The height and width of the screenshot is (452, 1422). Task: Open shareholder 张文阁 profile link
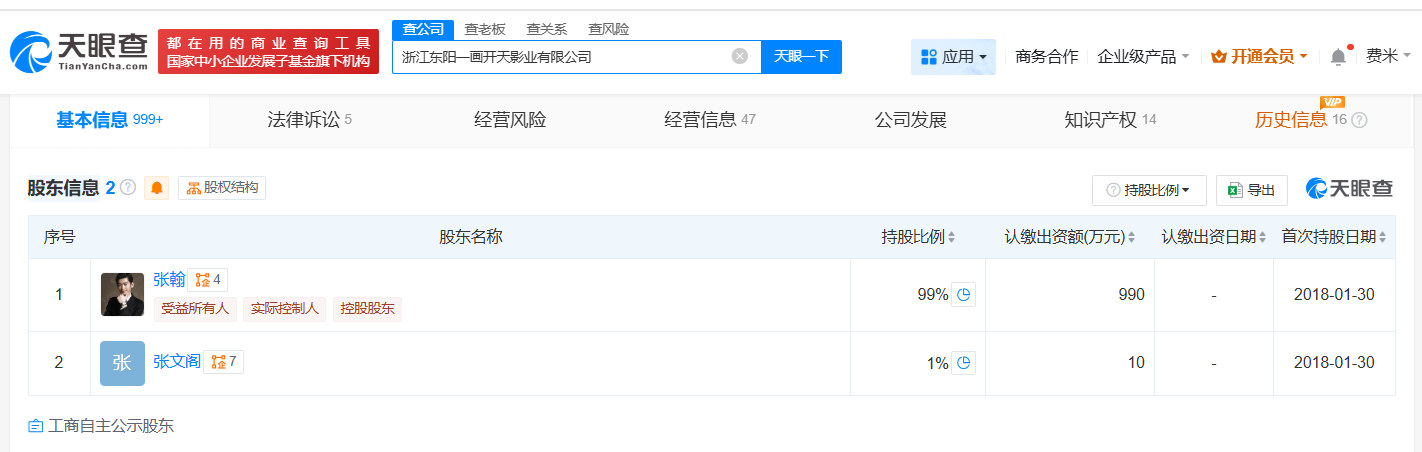pyautogui.click(x=177, y=362)
